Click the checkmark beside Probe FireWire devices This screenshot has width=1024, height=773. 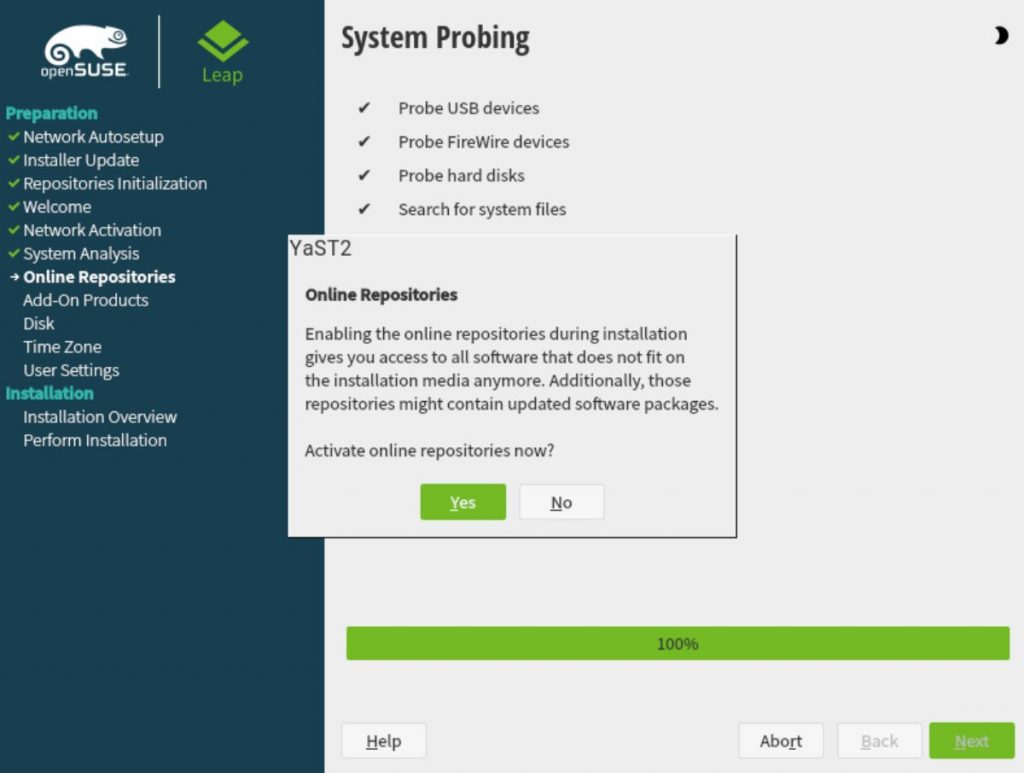pyautogui.click(x=364, y=142)
